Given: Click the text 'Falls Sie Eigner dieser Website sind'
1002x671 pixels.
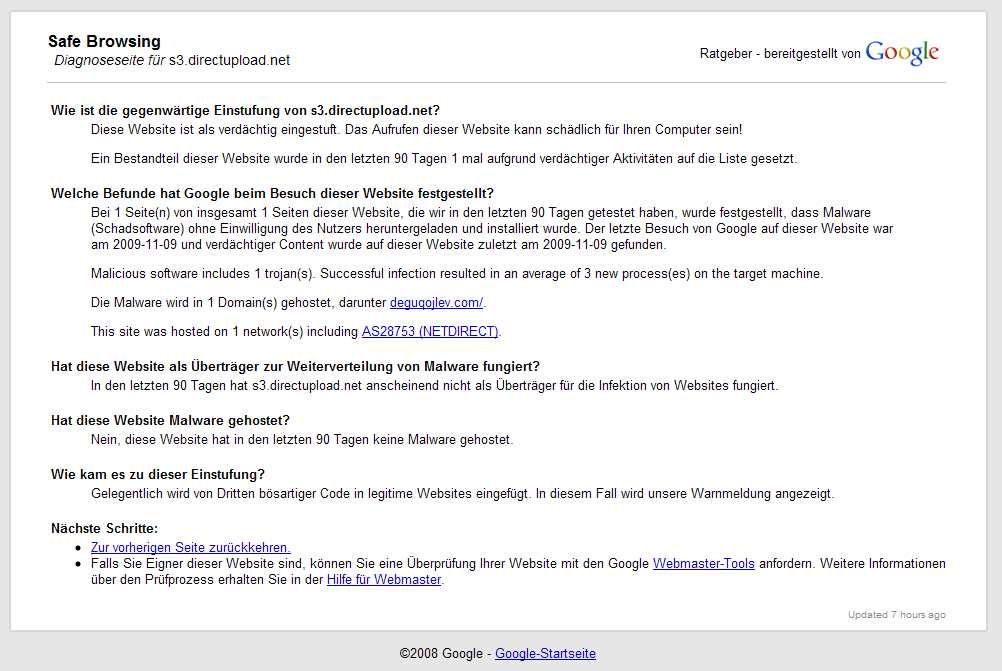Looking at the screenshot, I should click(x=199, y=564).
